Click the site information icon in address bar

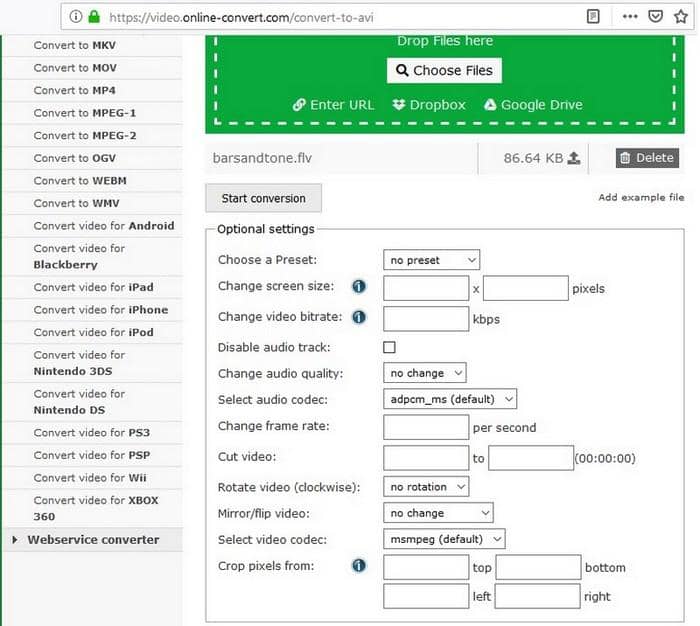click(76, 17)
